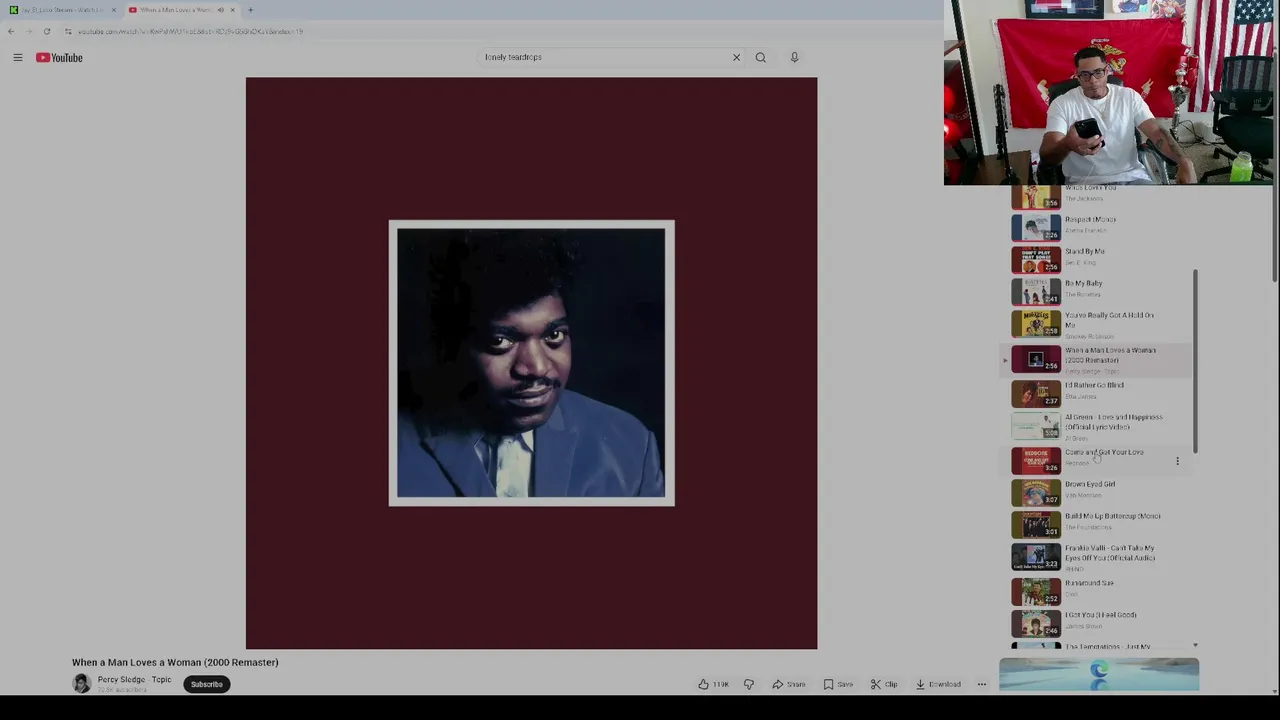
Task: Open site information icon in address bar
Action: [68, 31]
